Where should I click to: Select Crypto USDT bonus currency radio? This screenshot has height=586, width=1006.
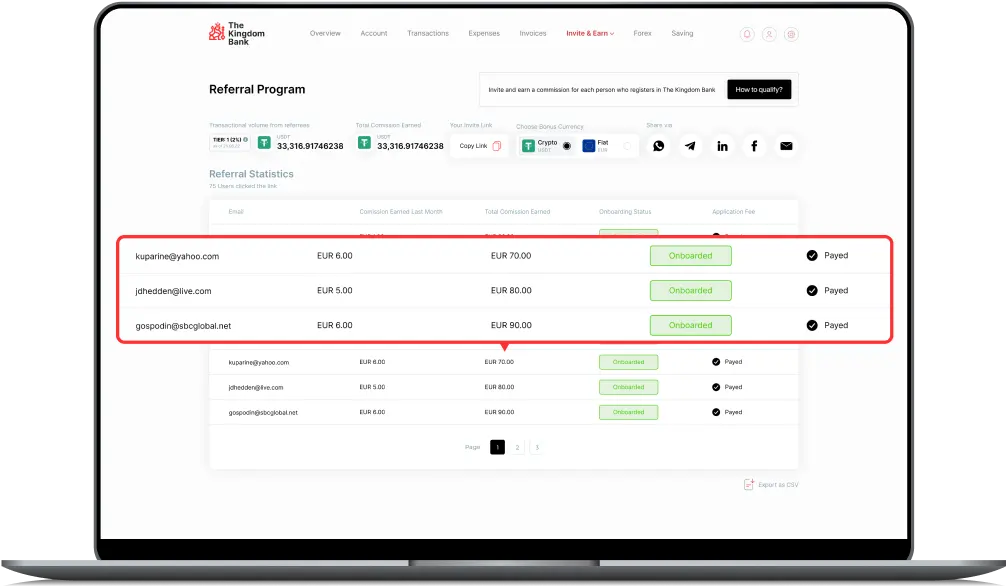pos(567,146)
